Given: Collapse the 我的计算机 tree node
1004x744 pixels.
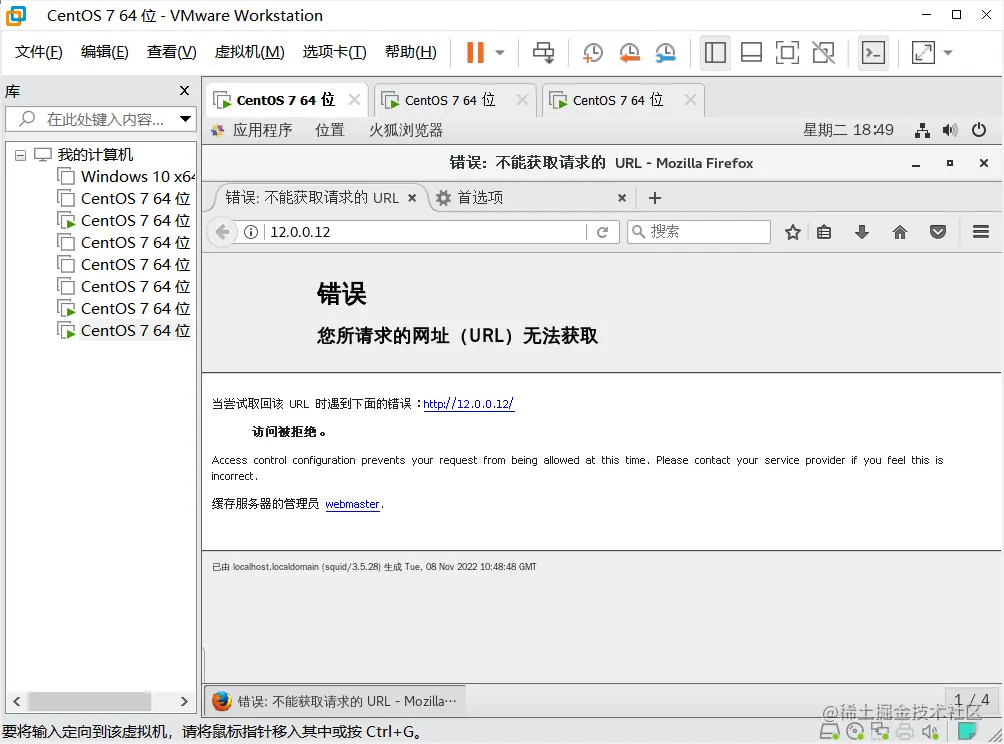Looking at the screenshot, I should 20,155.
